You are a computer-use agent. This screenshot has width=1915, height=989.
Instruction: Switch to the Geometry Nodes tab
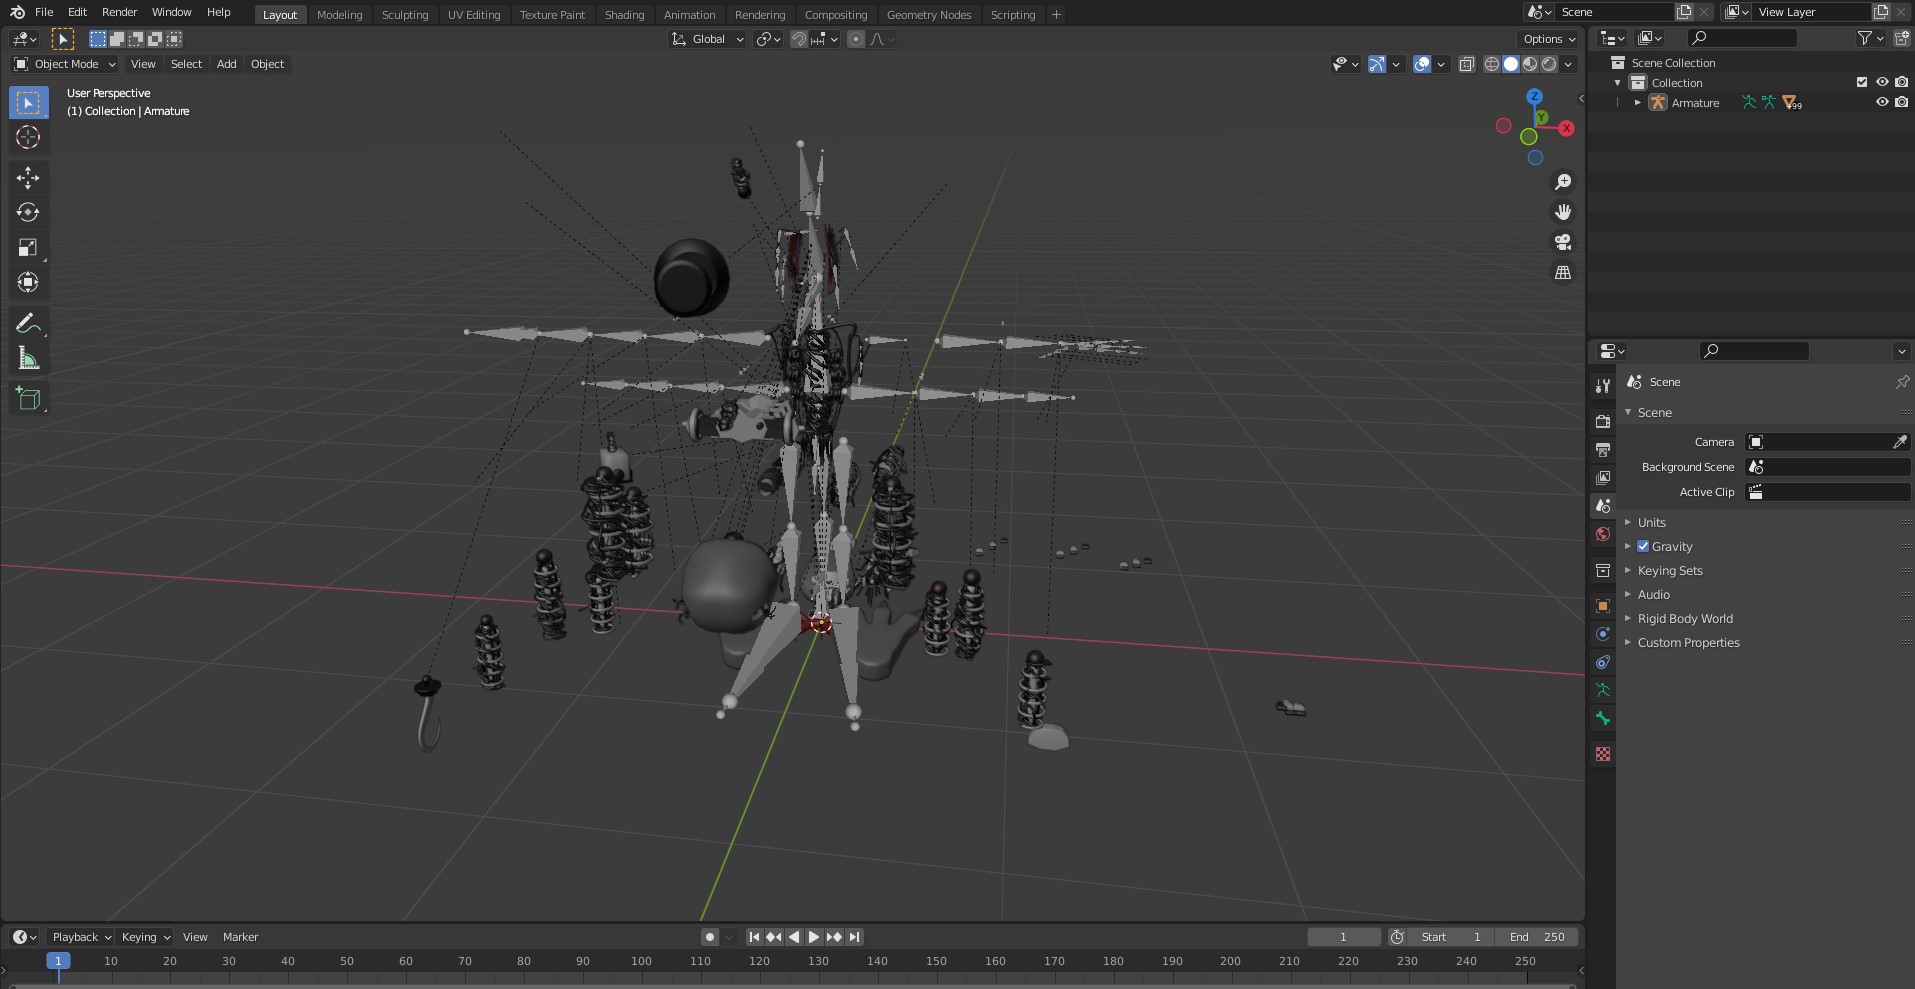pos(929,15)
